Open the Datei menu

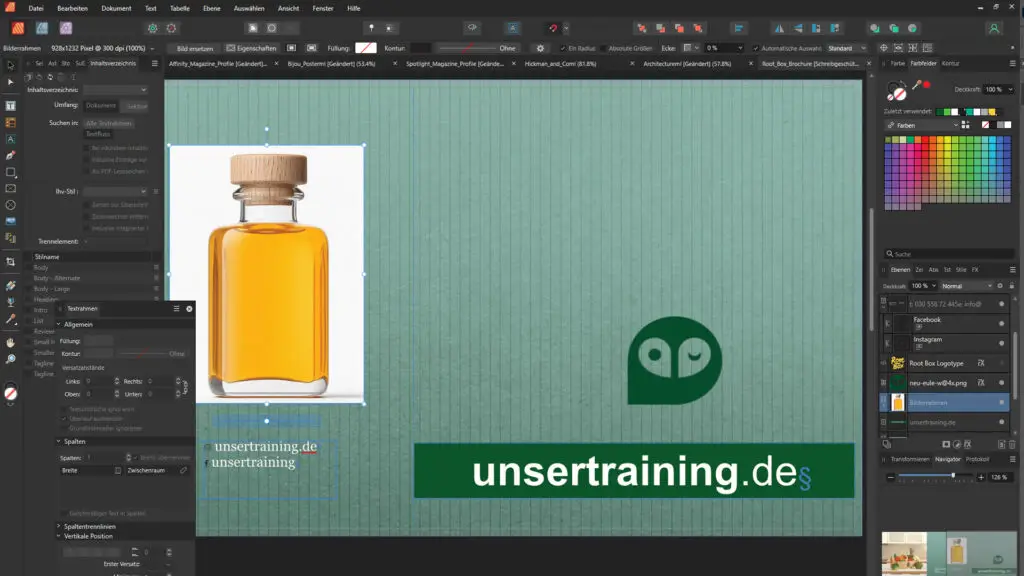(36, 8)
